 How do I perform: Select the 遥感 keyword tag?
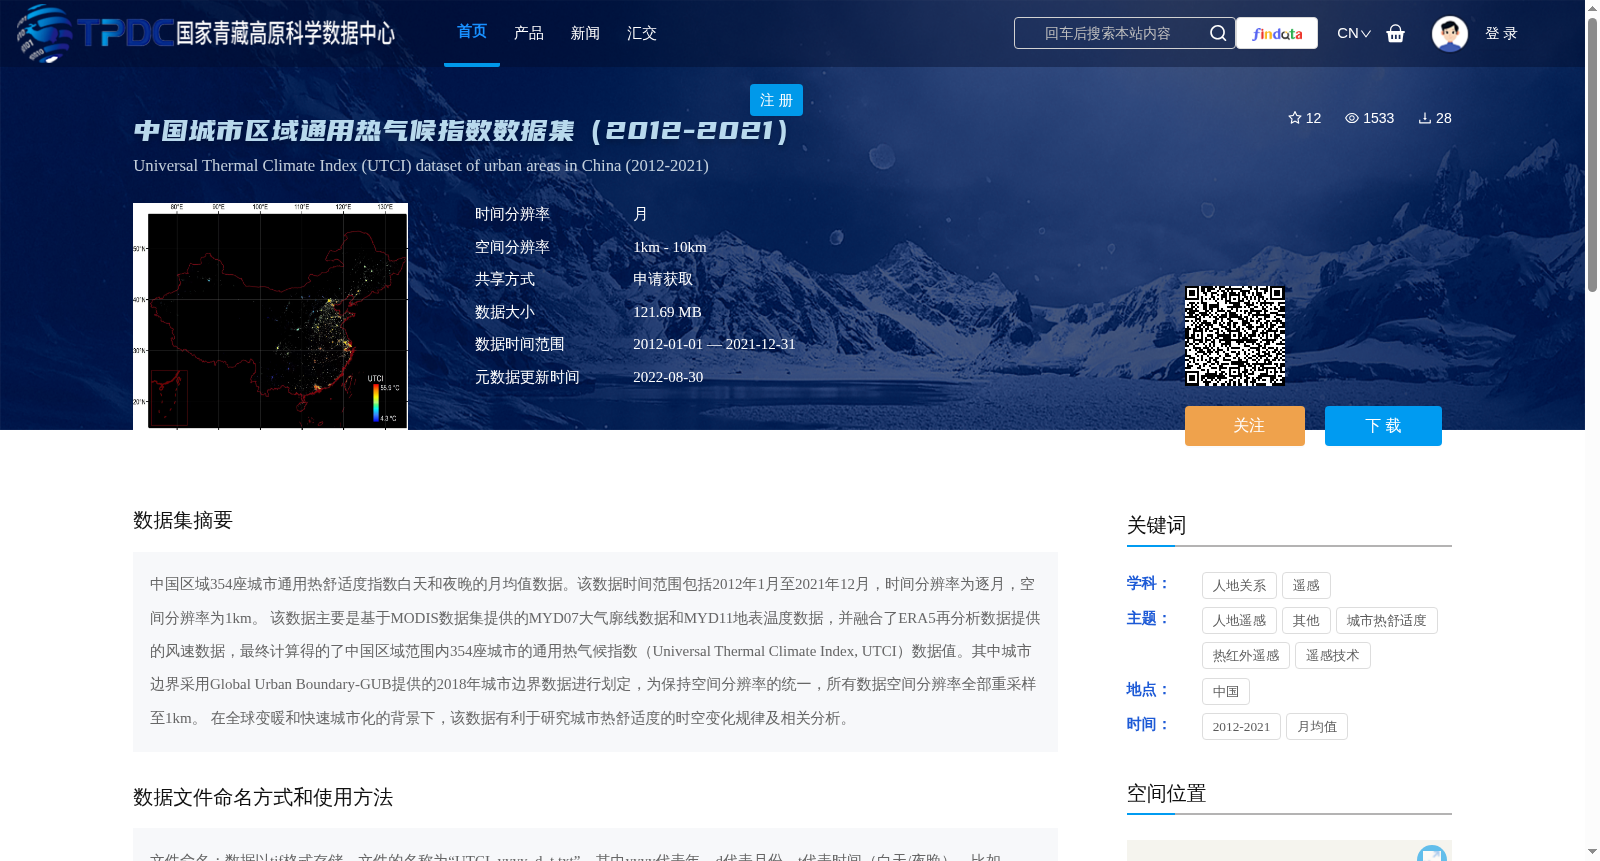1306,585
